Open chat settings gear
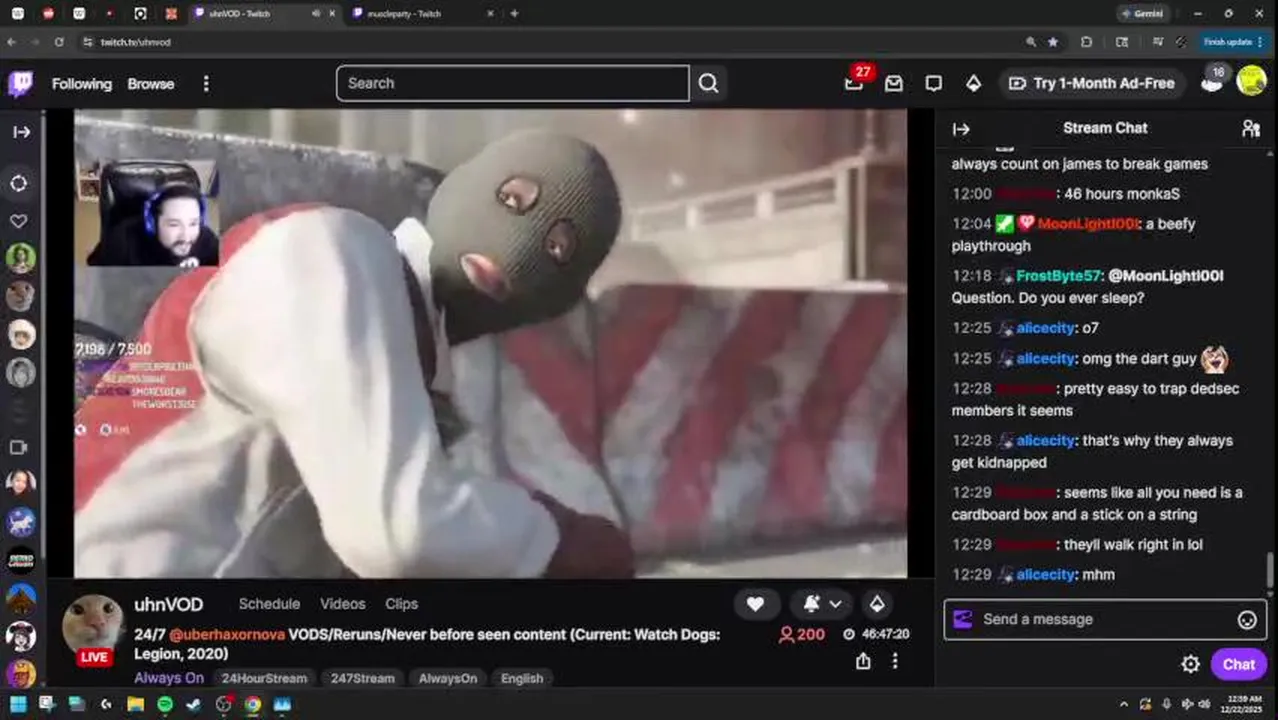 (1190, 664)
